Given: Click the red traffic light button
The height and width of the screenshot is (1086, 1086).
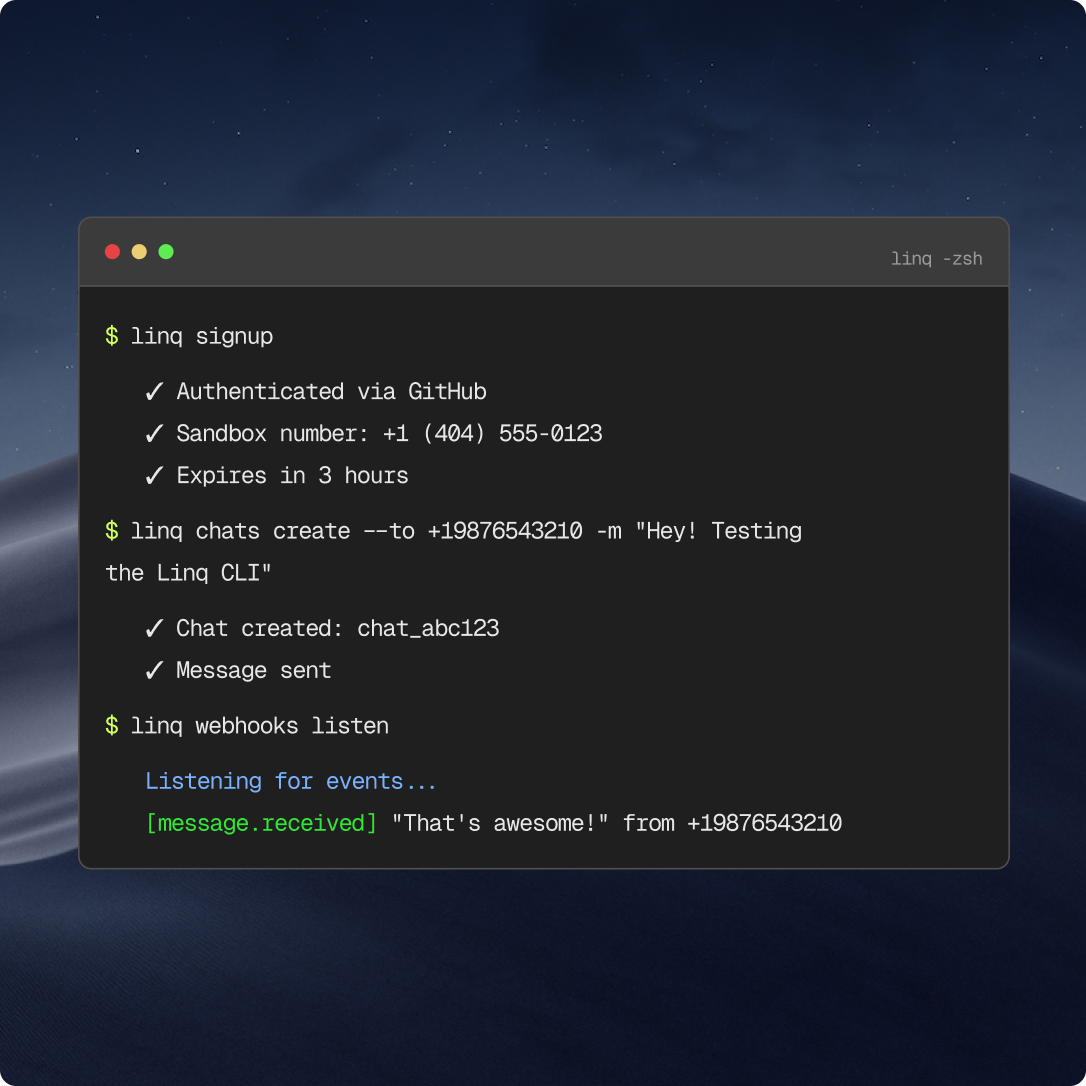Looking at the screenshot, I should (x=112, y=251).
